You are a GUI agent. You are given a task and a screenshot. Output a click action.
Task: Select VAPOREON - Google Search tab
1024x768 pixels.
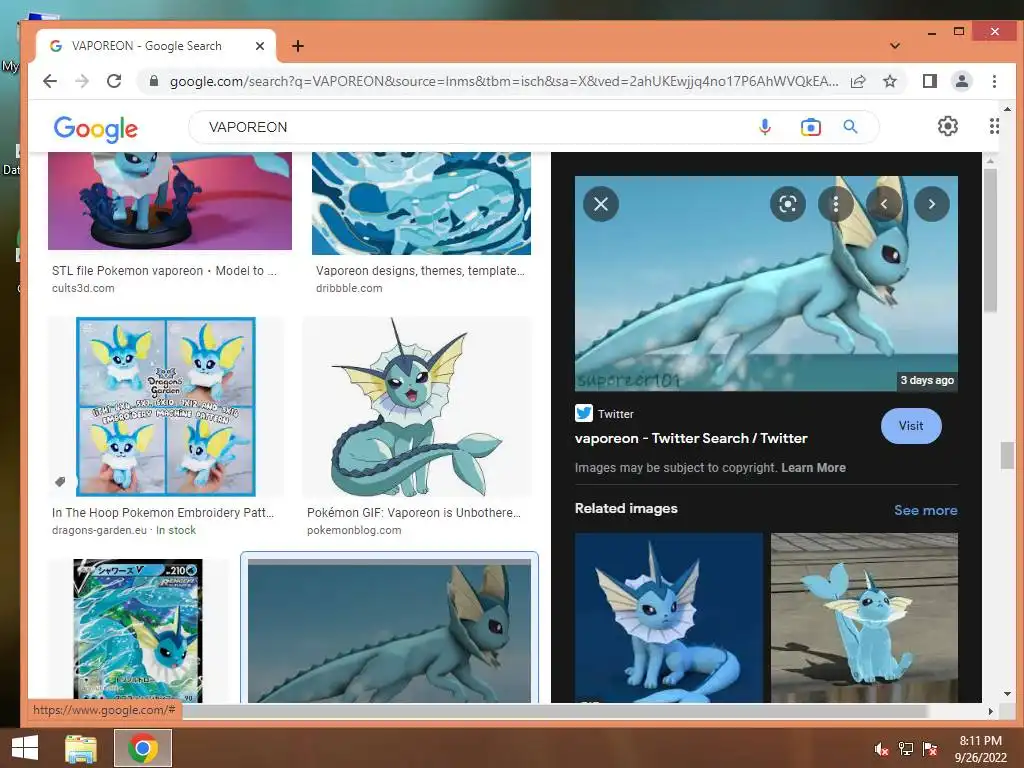point(155,46)
